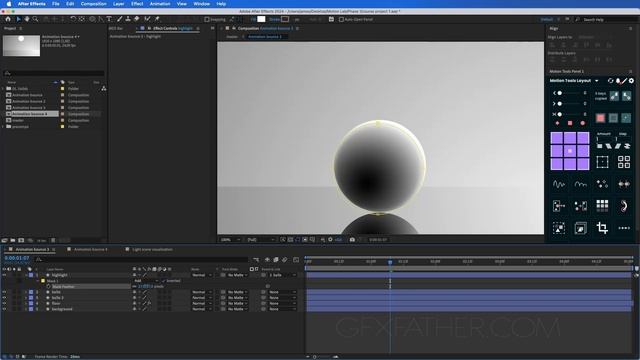Screen dimensions: 640x360
Task: Hide the 'balle' layer eye icon
Action: (4, 292)
